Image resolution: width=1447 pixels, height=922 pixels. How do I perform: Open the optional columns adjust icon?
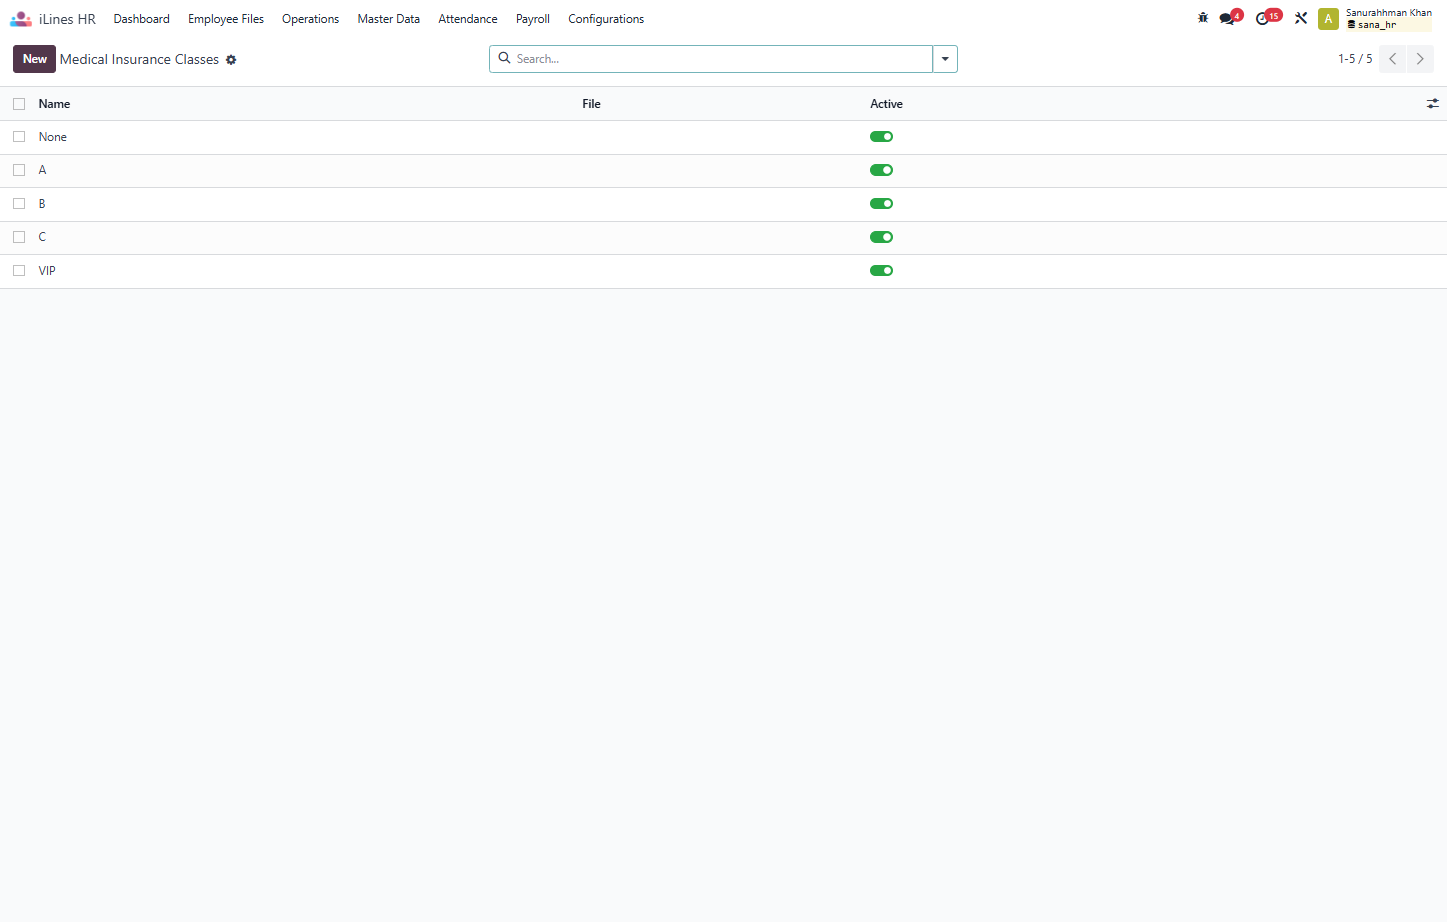(x=1432, y=104)
